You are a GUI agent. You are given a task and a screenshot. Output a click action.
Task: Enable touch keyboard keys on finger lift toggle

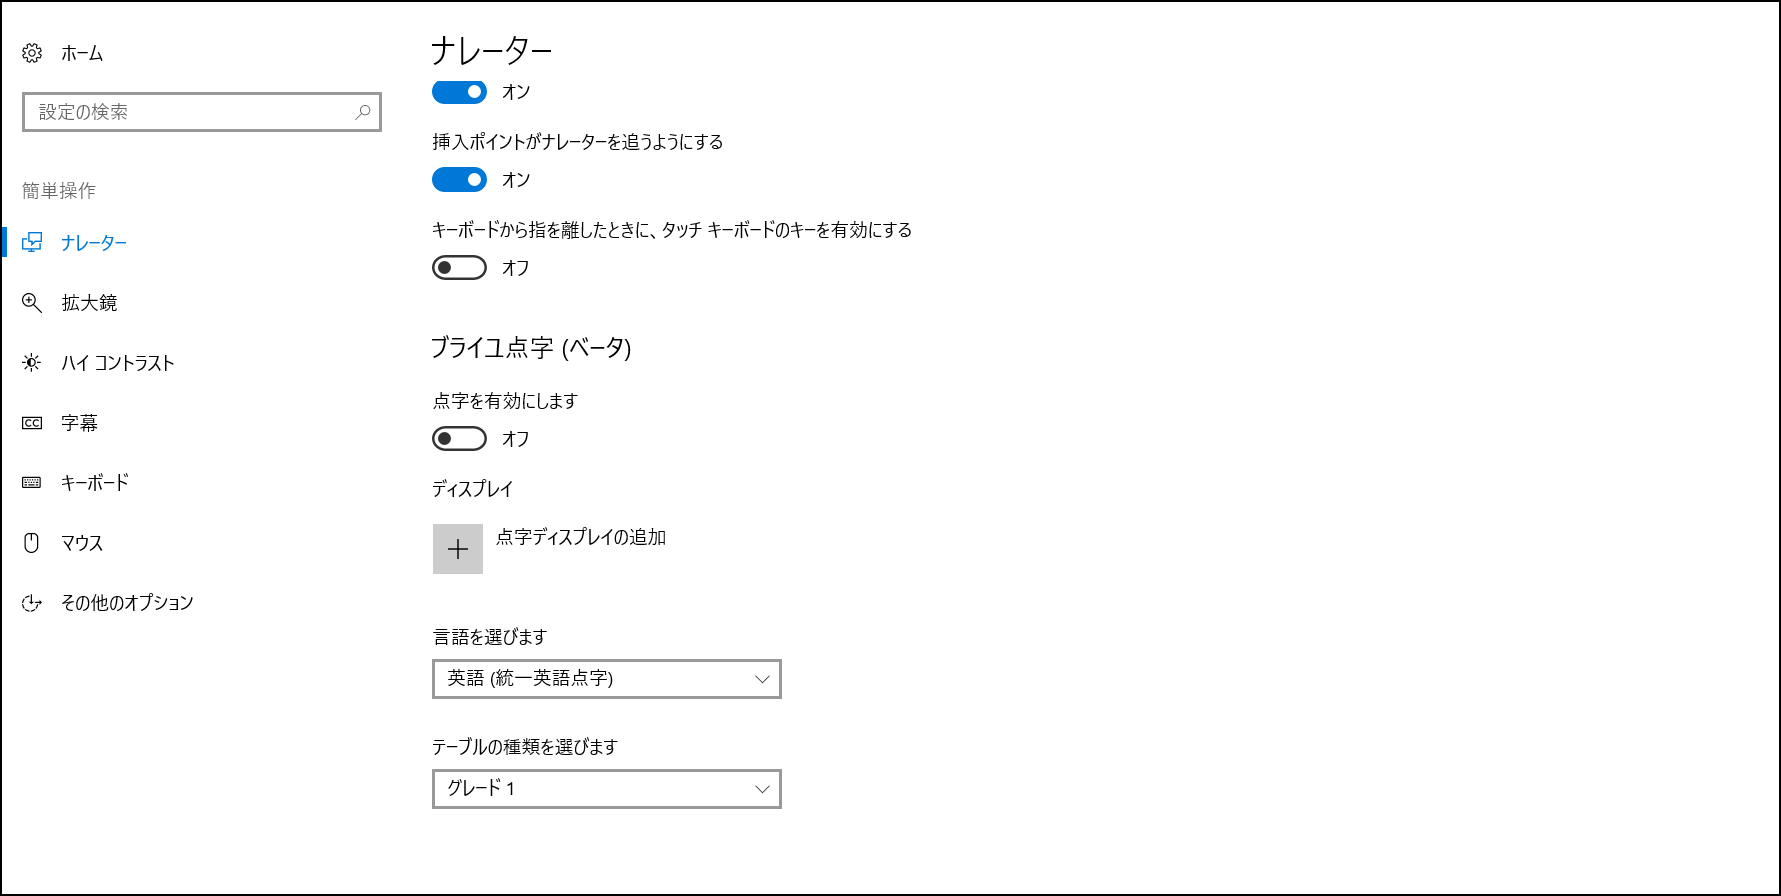point(459,268)
